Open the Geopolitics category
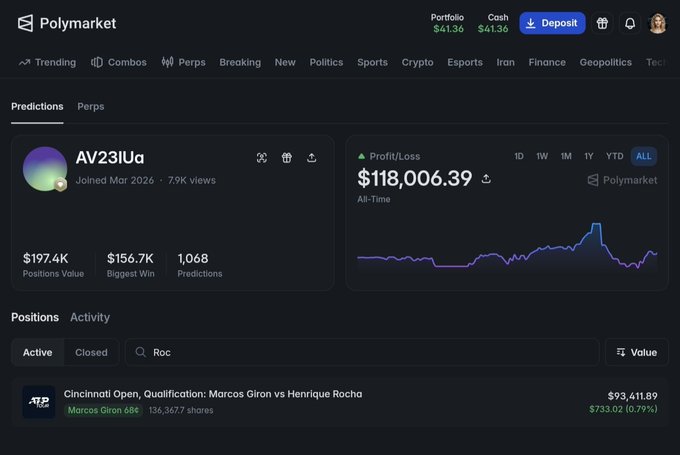 click(x=605, y=62)
